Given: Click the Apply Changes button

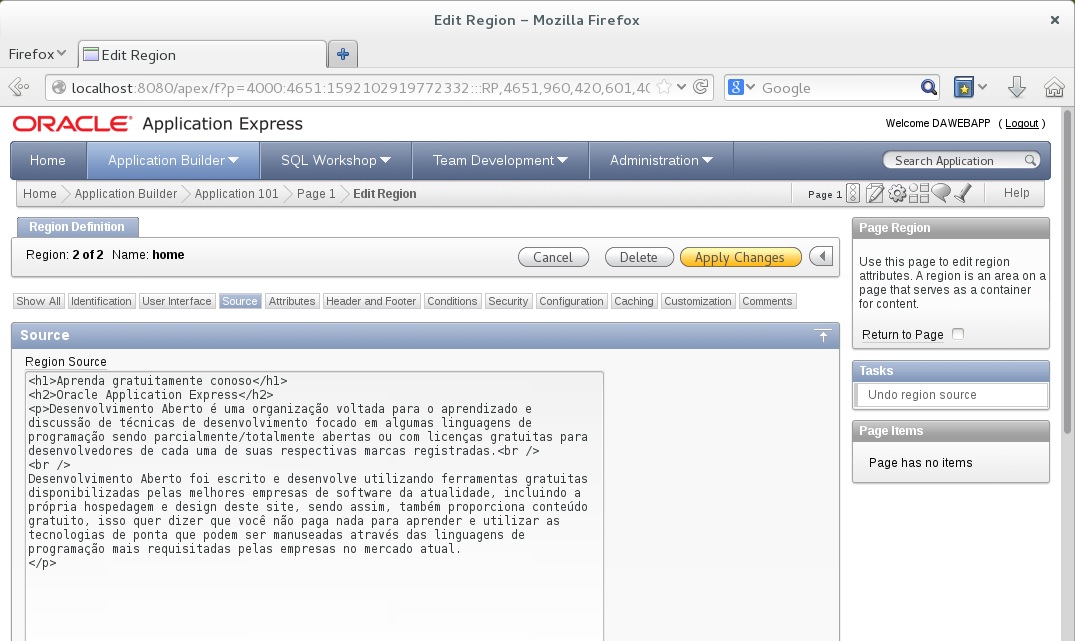Looking at the screenshot, I should tap(740, 257).
